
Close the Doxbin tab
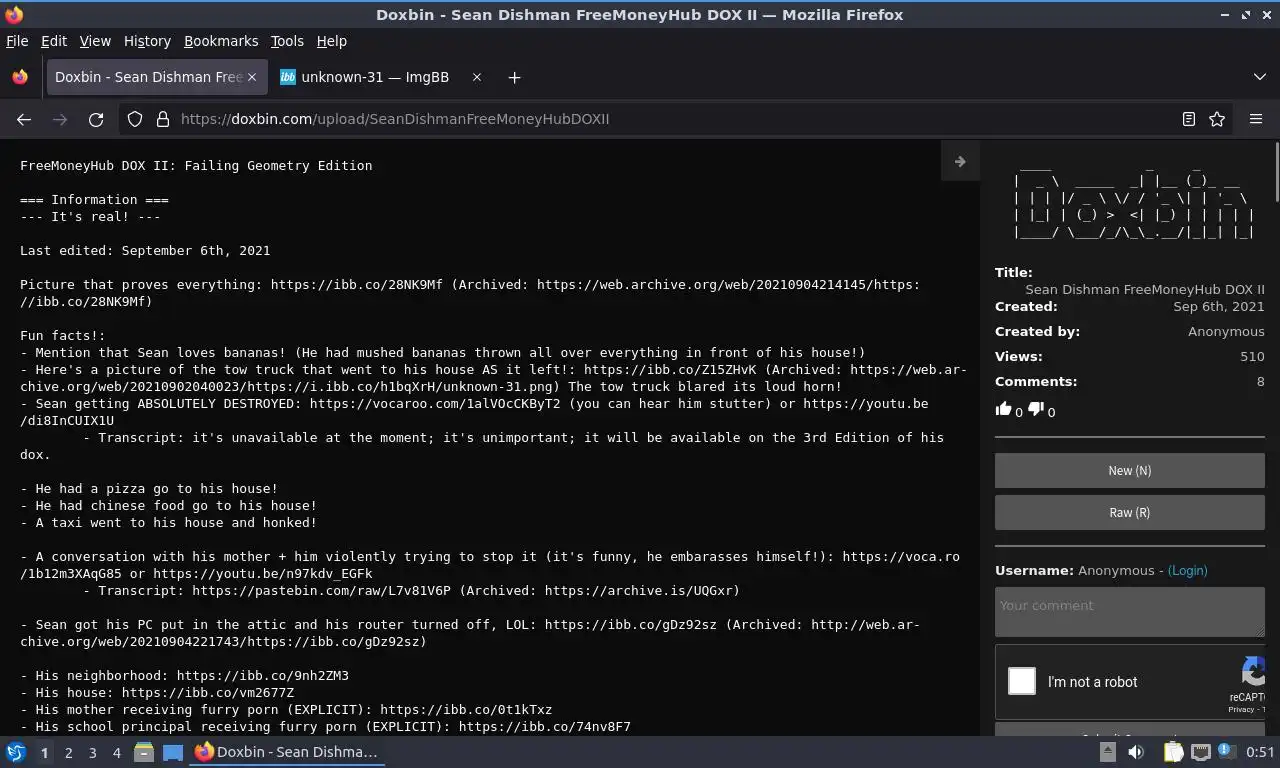252,77
